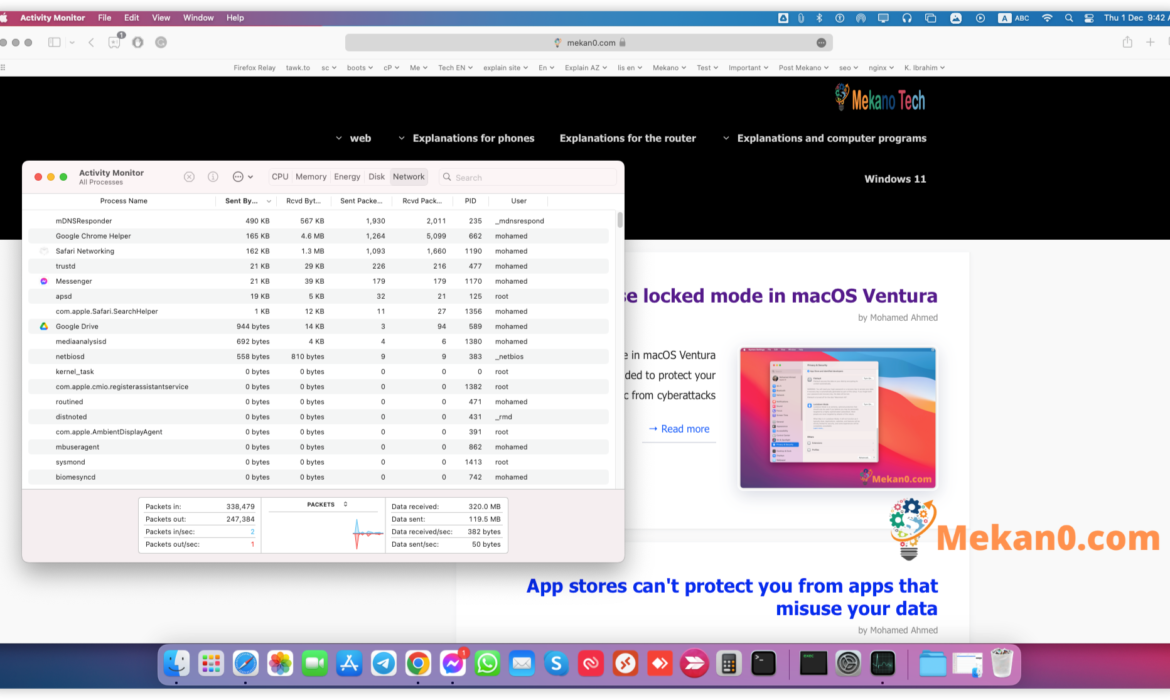Click the Wi-Fi menu bar icon
Viewport: 1170px width, 700px height.
pyautogui.click(x=1047, y=18)
